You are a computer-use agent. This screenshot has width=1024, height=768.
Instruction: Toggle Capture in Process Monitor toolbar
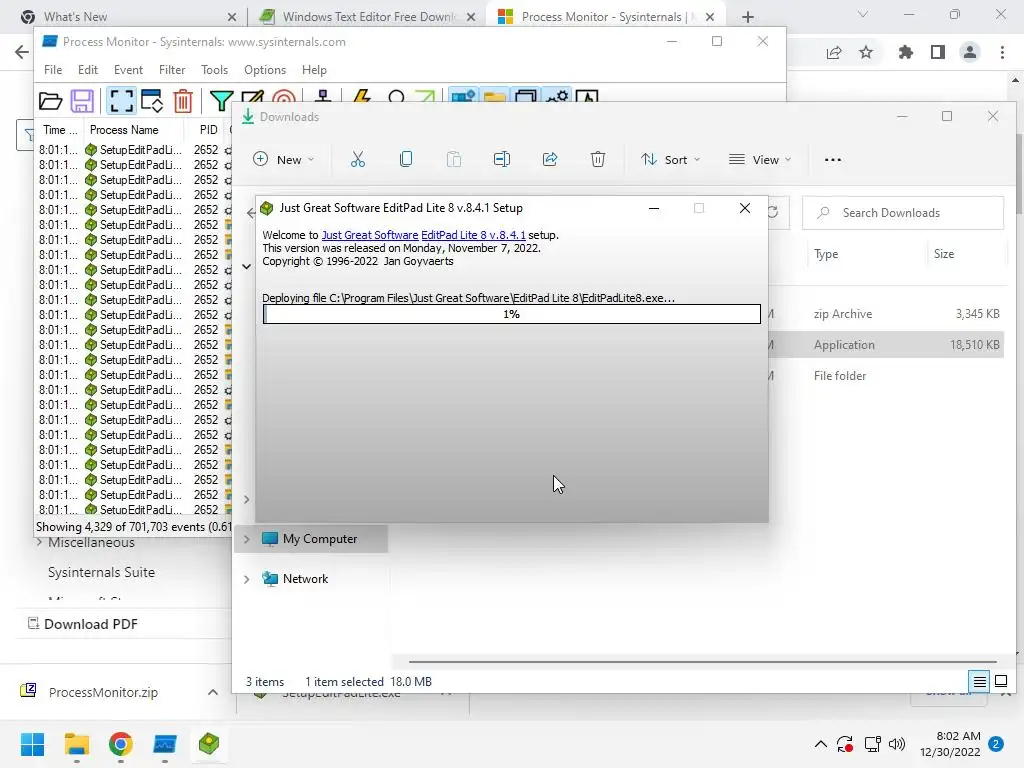point(121,101)
